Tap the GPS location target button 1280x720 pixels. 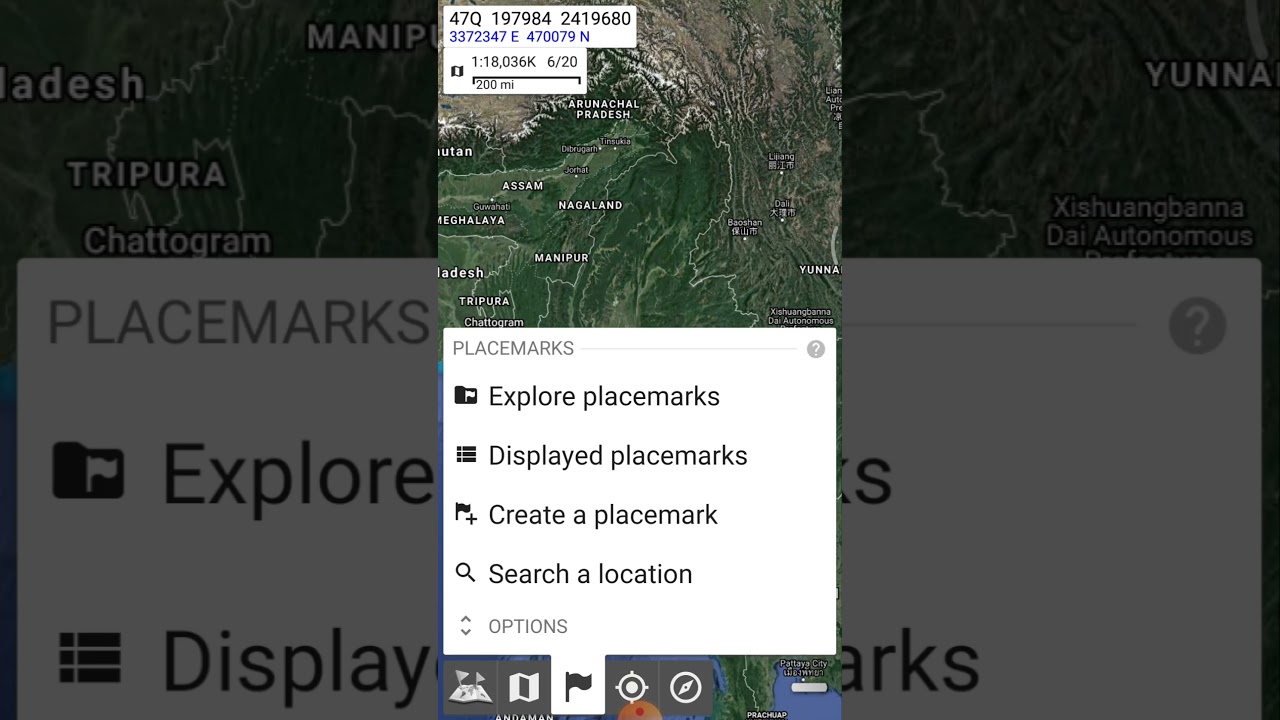[632, 687]
